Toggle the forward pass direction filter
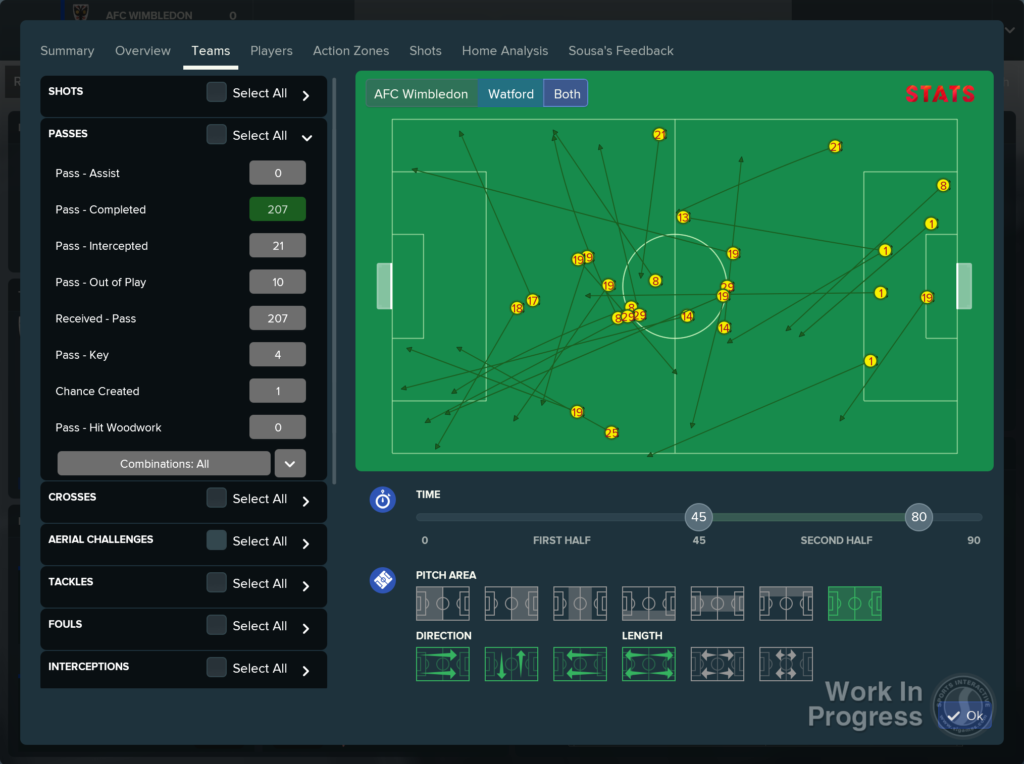The height and width of the screenshot is (764, 1024). coord(443,664)
